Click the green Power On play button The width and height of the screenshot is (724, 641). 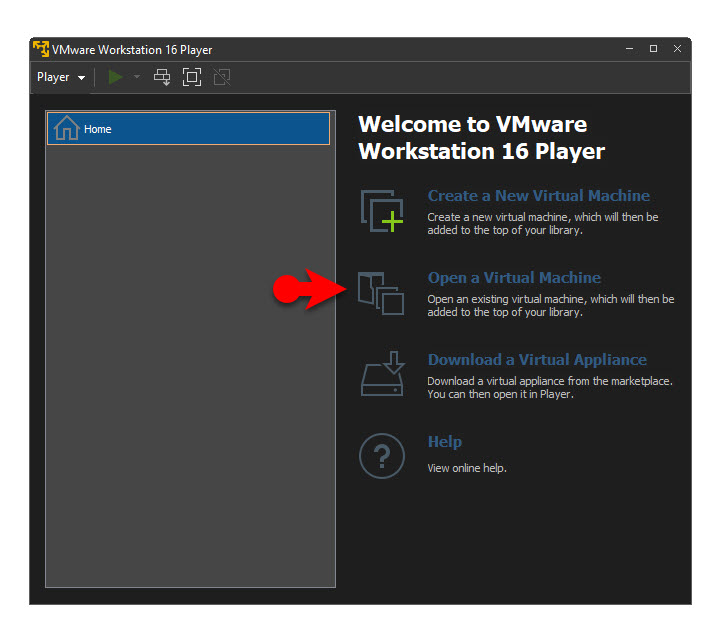[x=115, y=77]
